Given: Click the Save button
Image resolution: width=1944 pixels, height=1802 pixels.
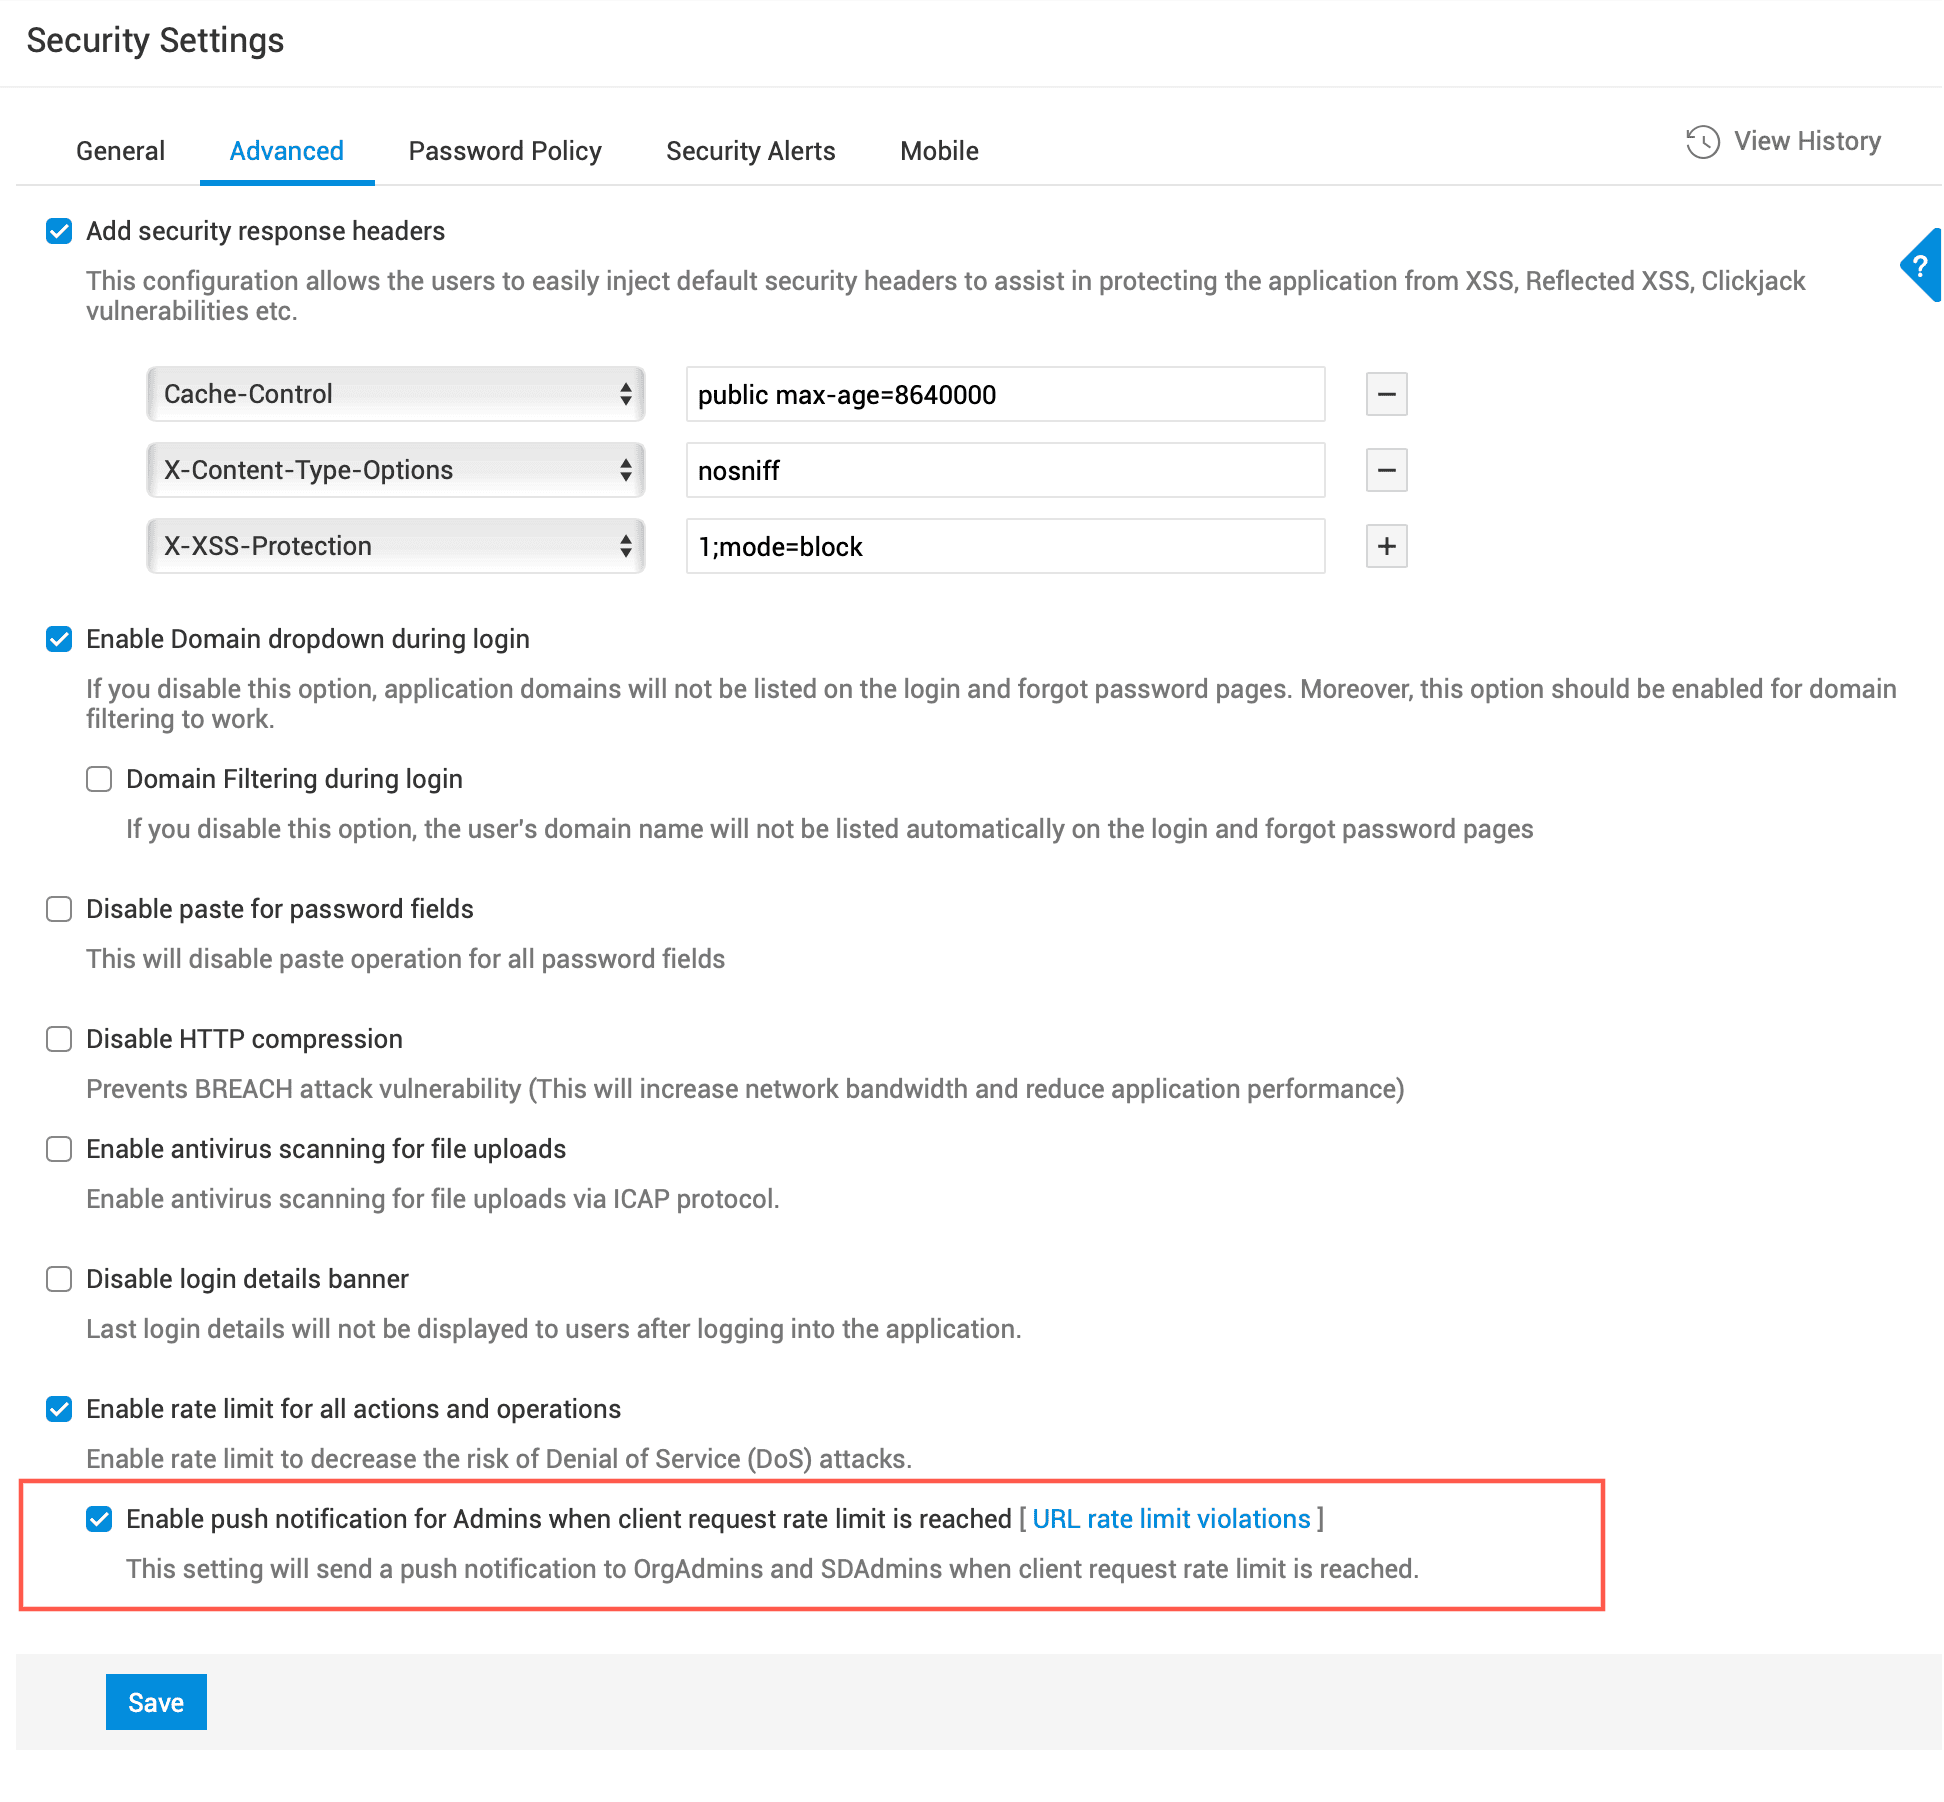Looking at the screenshot, I should click(x=156, y=1702).
